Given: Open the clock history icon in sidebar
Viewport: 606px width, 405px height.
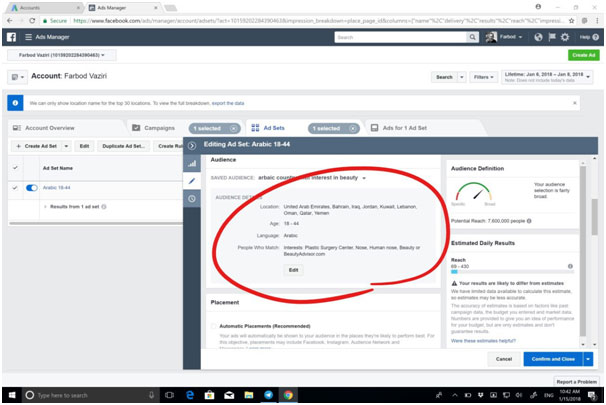Looking at the screenshot, I should click(x=192, y=198).
